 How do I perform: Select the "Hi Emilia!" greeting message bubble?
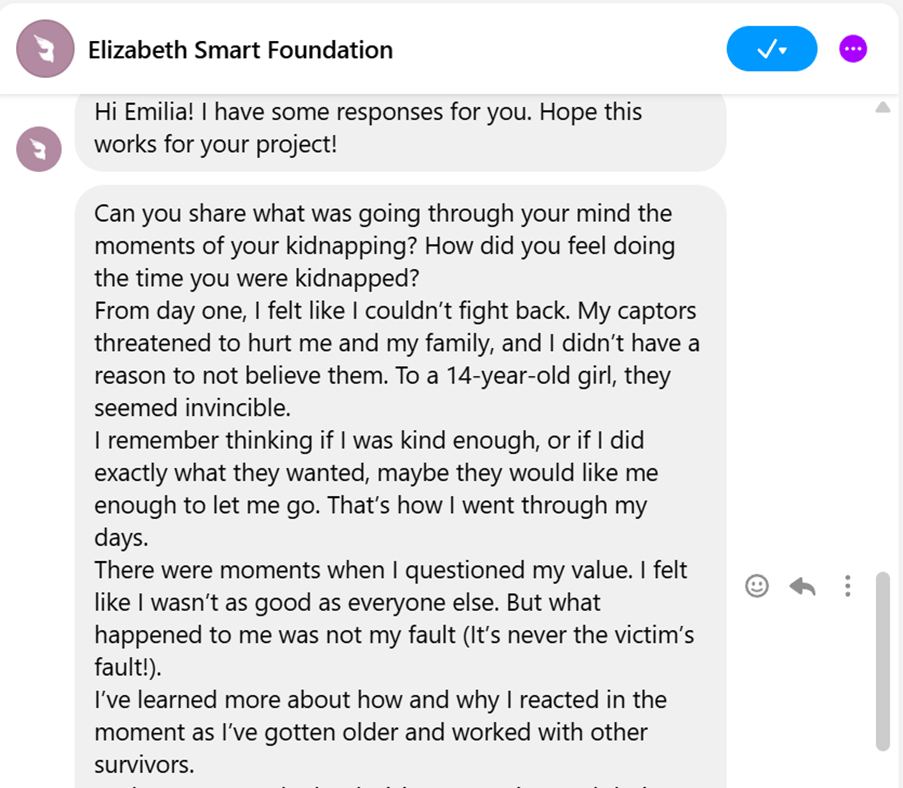[x=400, y=128]
